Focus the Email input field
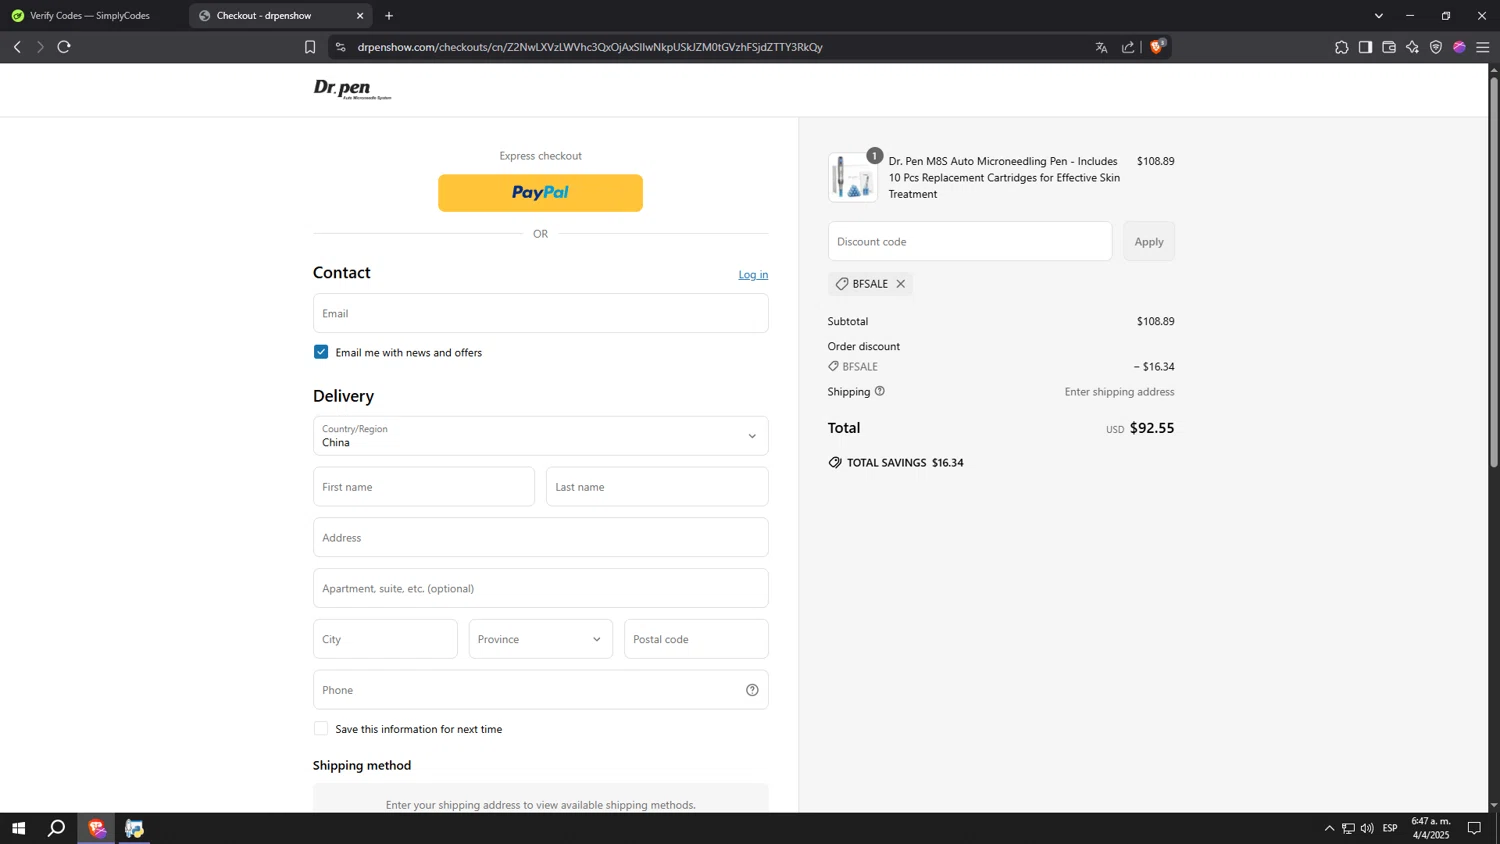The image size is (1500, 844). coord(540,313)
